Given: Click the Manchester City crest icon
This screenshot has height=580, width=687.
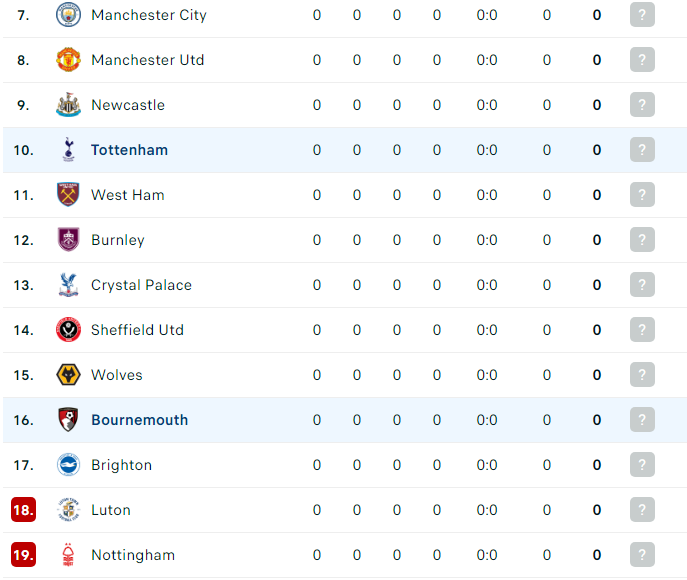Looking at the screenshot, I should pyautogui.click(x=68, y=14).
